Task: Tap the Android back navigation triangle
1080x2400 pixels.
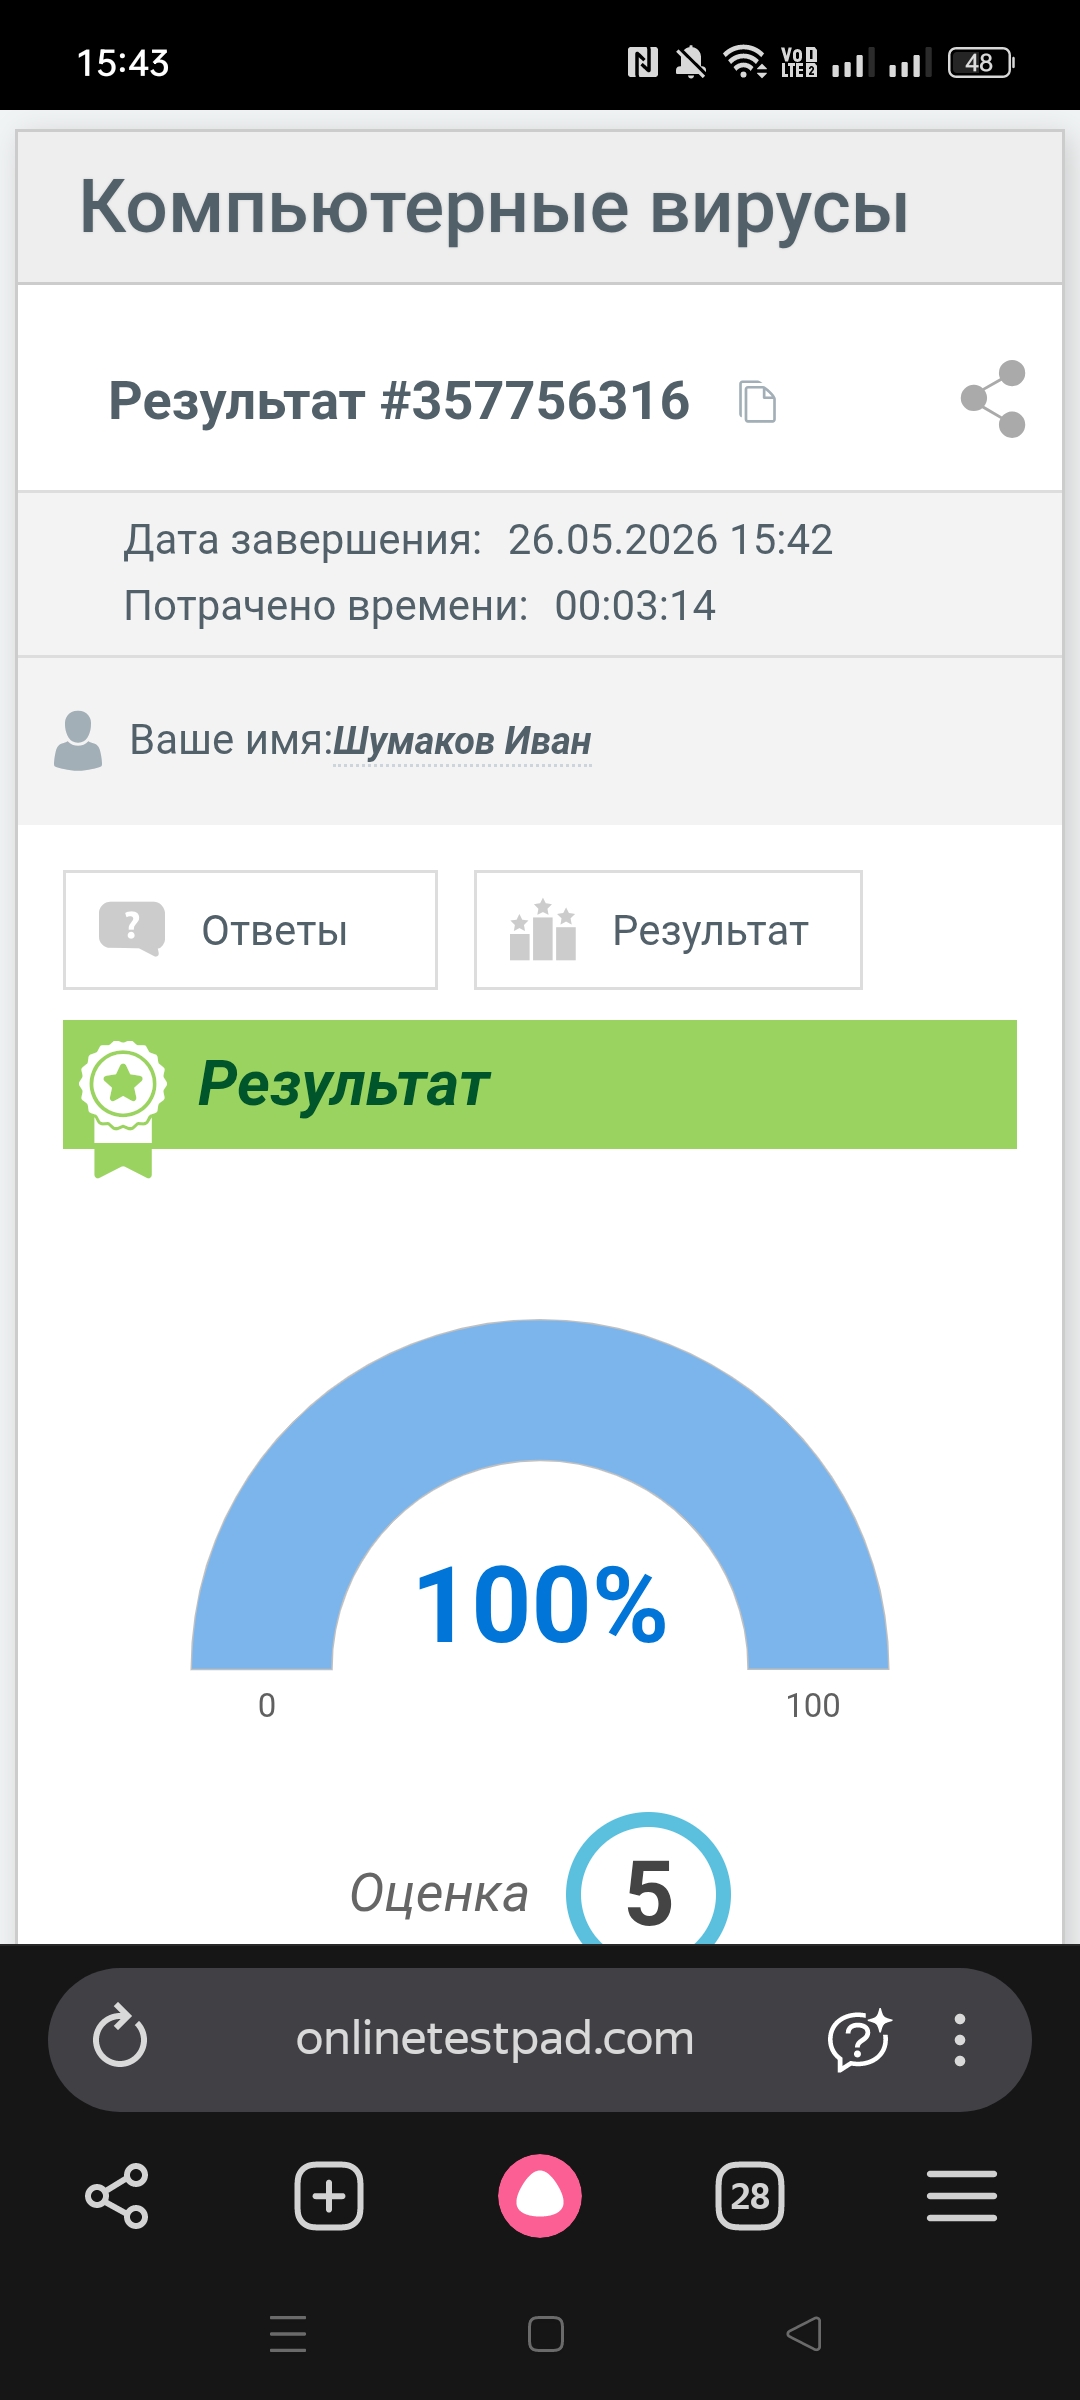Action: (x=804, y=2334)
